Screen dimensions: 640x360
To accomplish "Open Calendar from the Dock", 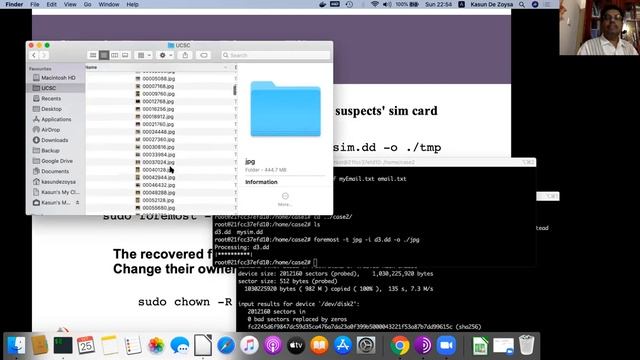I will (86, 345).
